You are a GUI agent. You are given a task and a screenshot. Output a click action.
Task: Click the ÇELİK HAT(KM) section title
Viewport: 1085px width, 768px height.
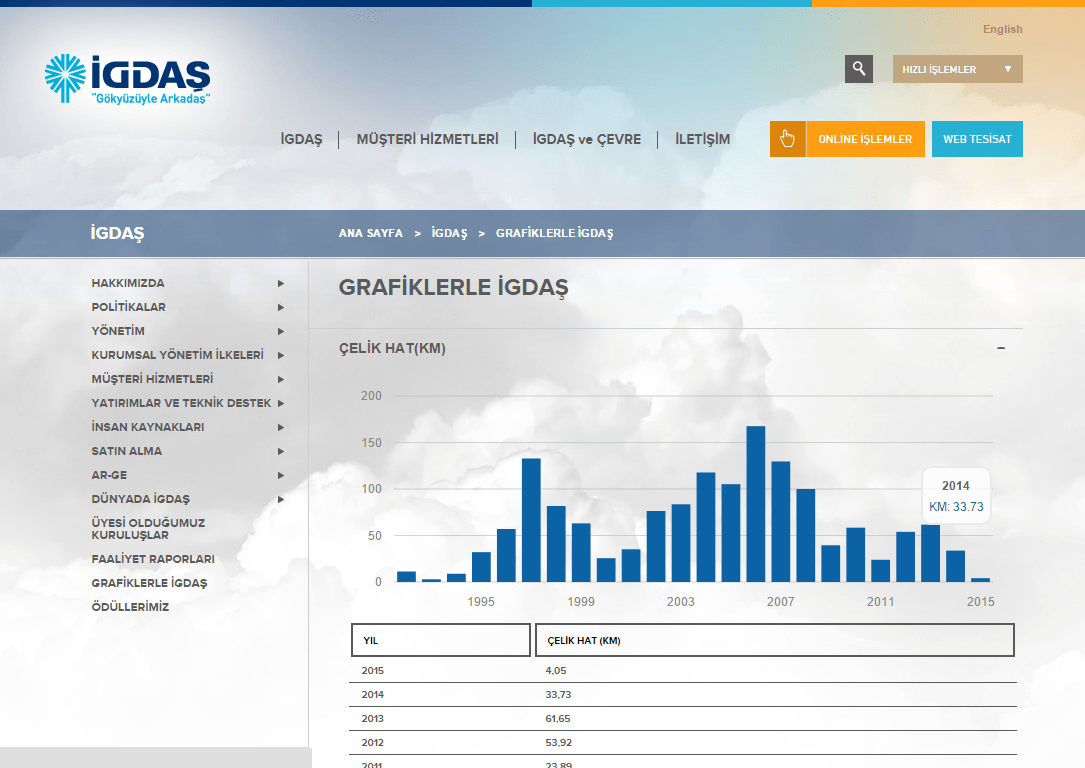[x=392, y=348]
